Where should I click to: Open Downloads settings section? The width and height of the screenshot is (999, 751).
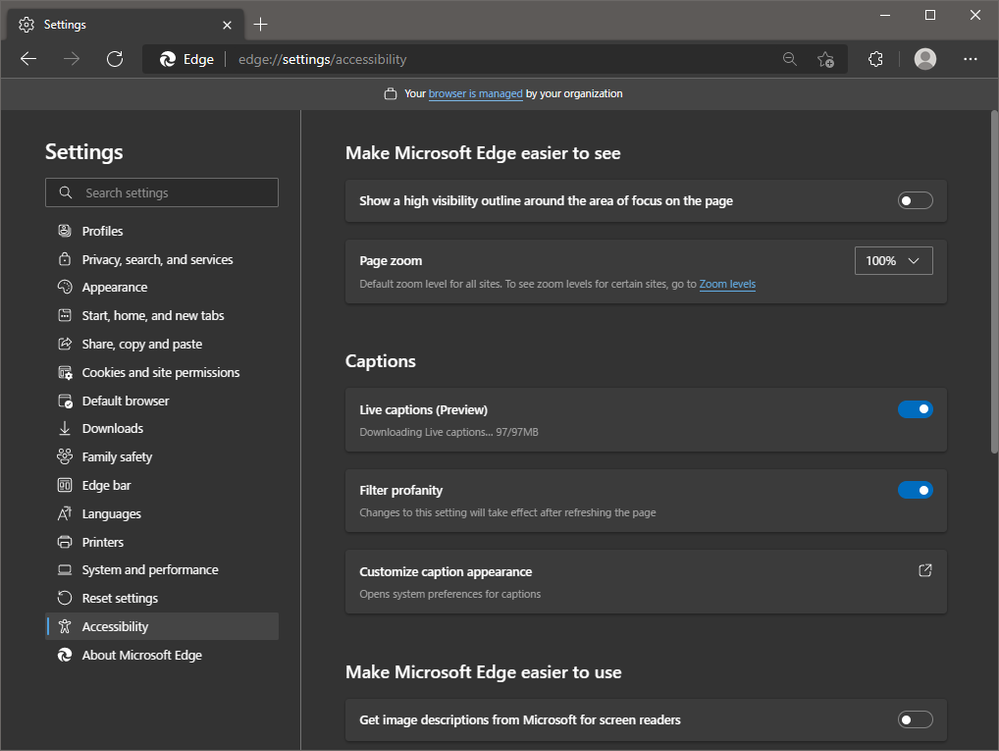pyautogui.click(x=162, y=429)
